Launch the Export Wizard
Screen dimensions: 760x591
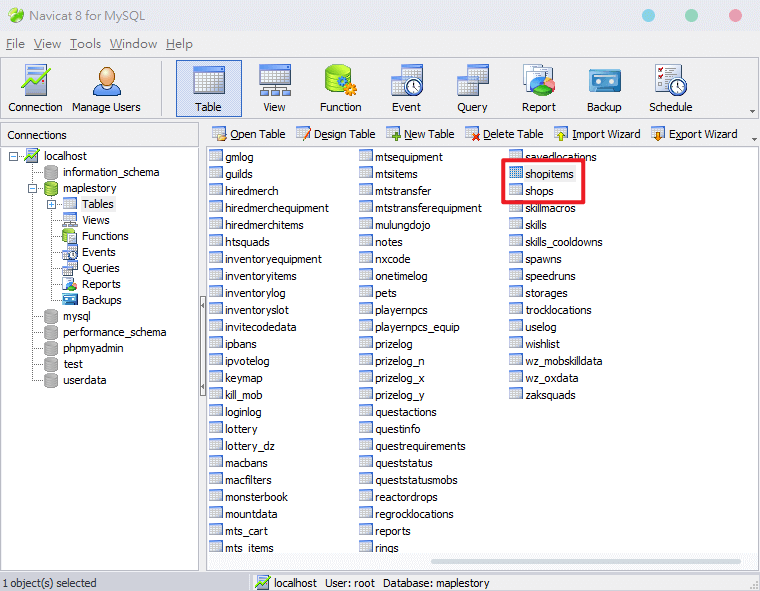pyautogui.click(x=695, y=134)
